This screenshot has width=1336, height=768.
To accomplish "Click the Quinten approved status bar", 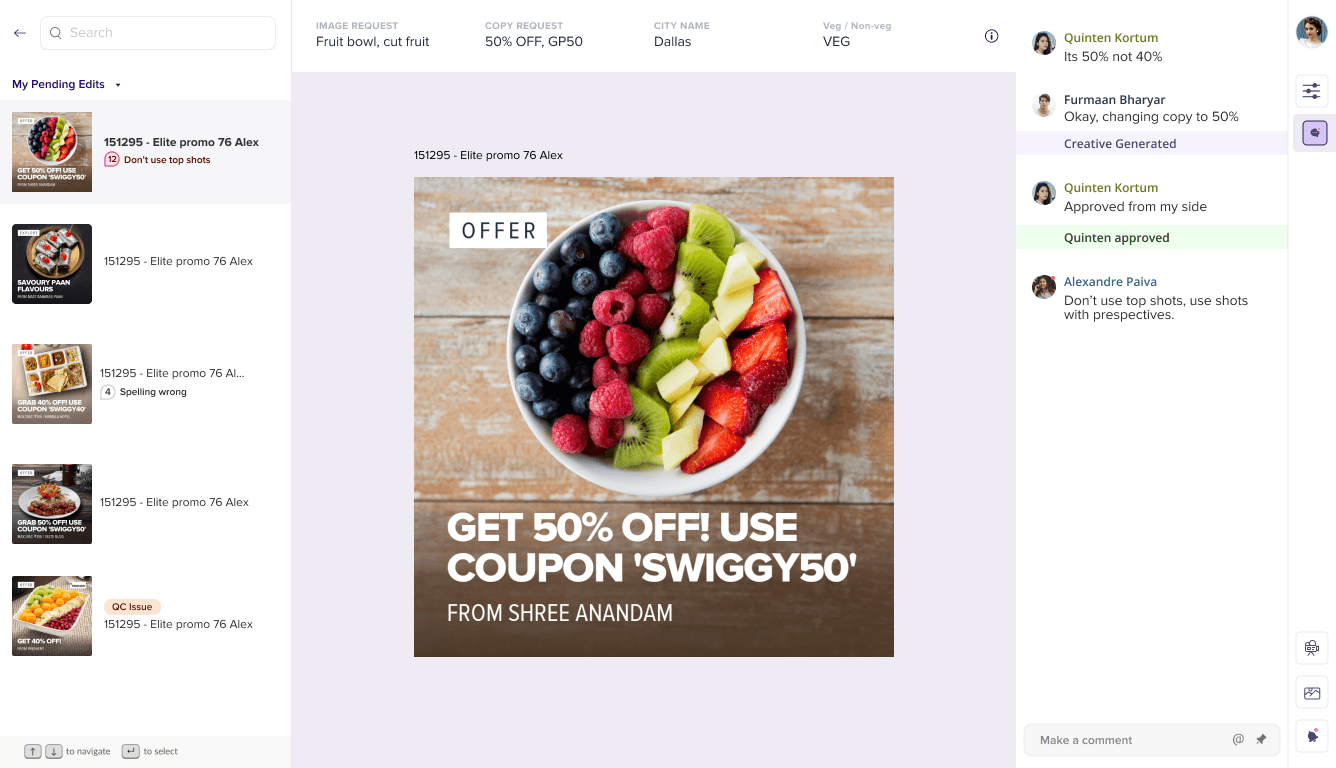I will coord(1152,238).
